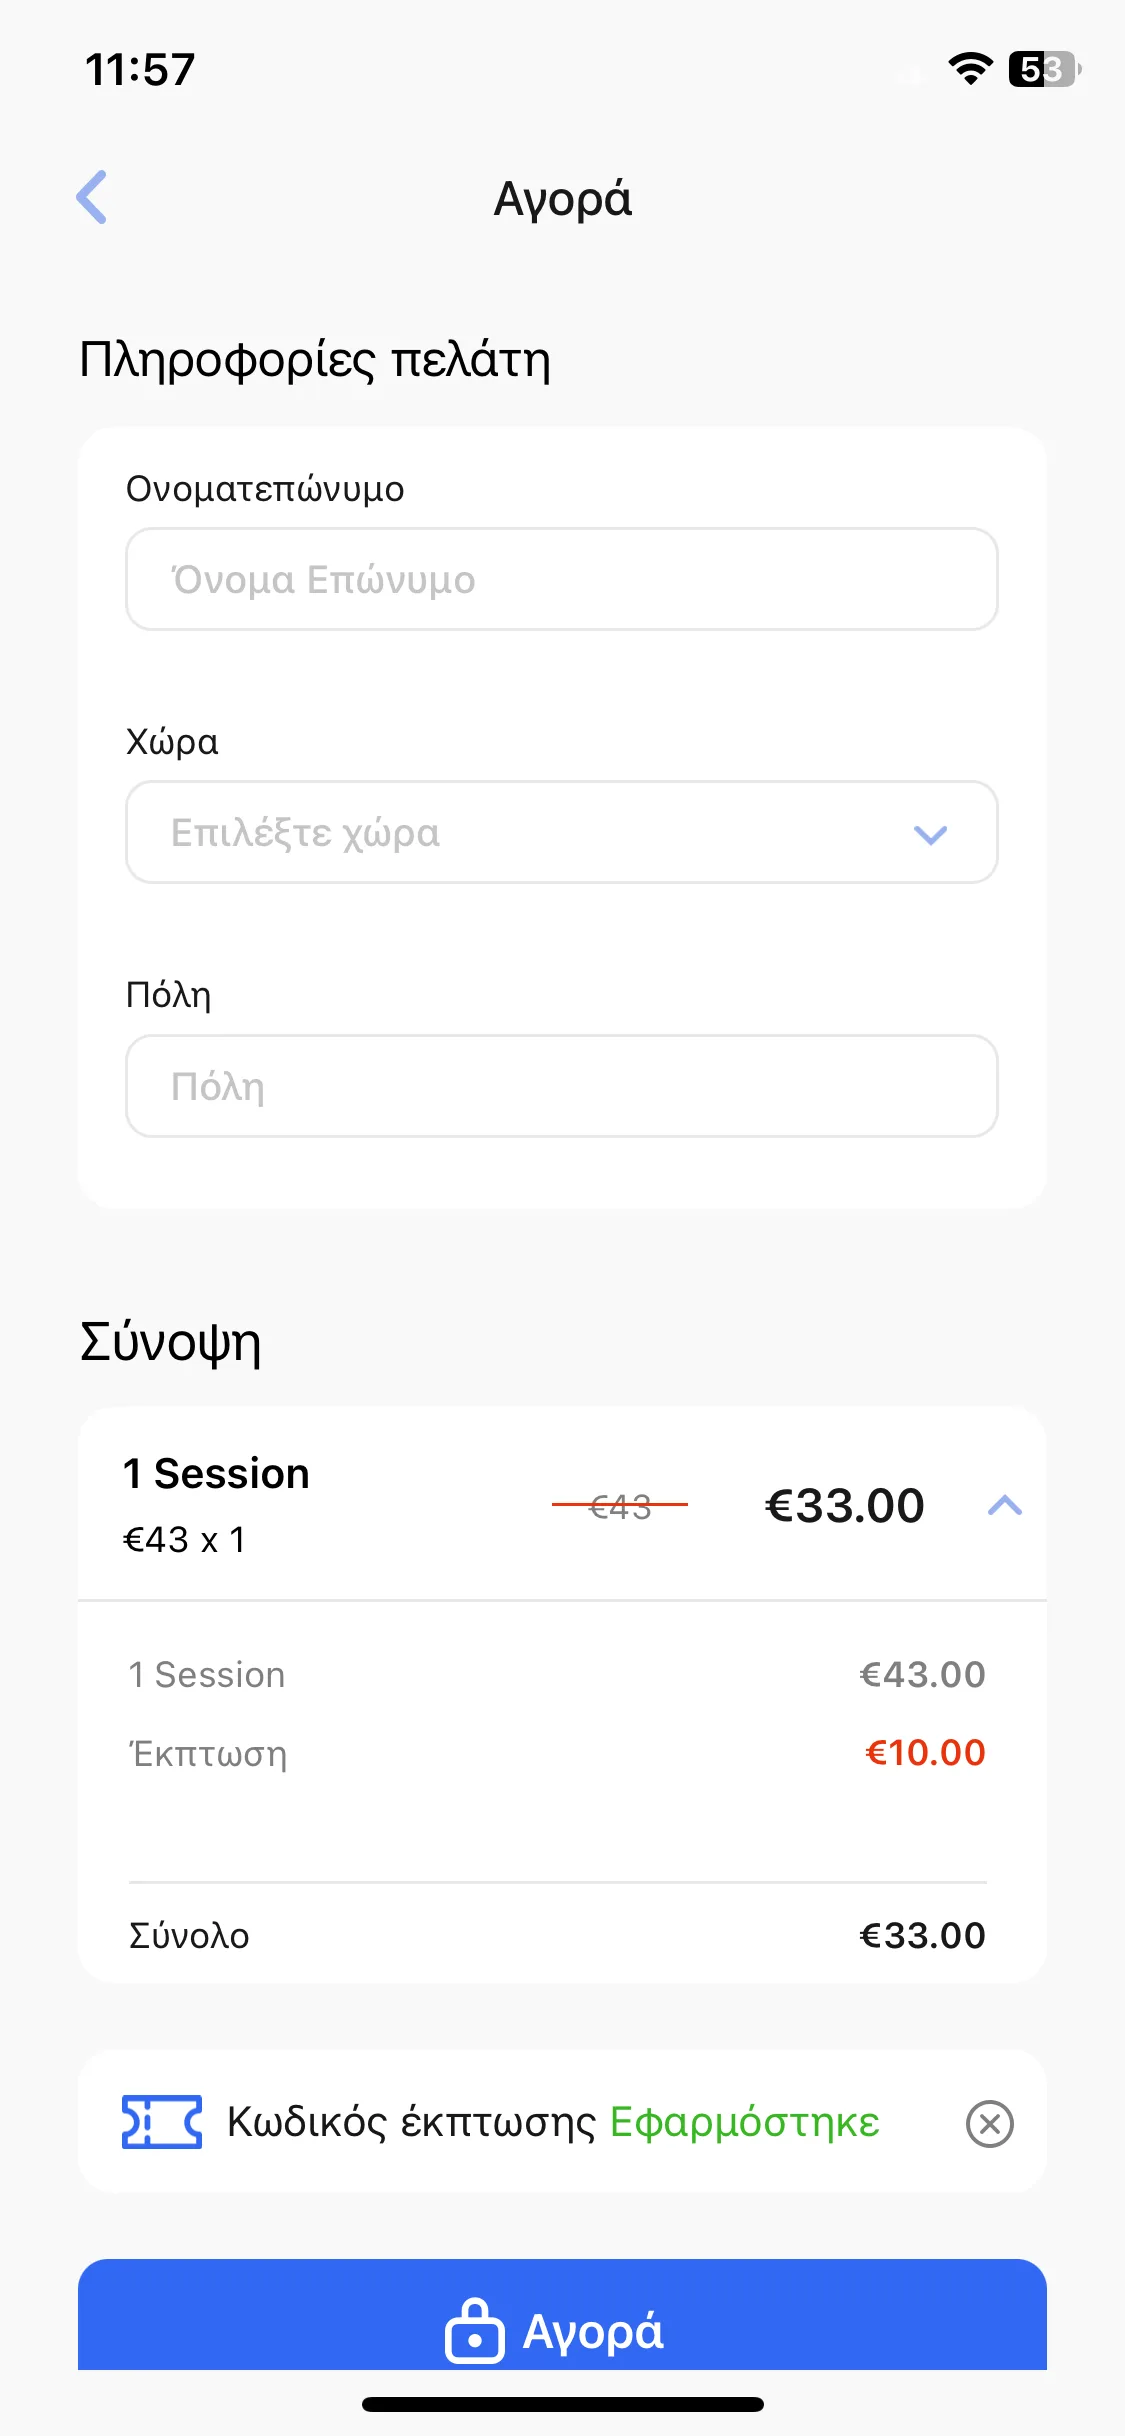Screen dimensions: 1125x2436
Task: Tap the strikethrough €43 original price
Action: [620, 1506]
